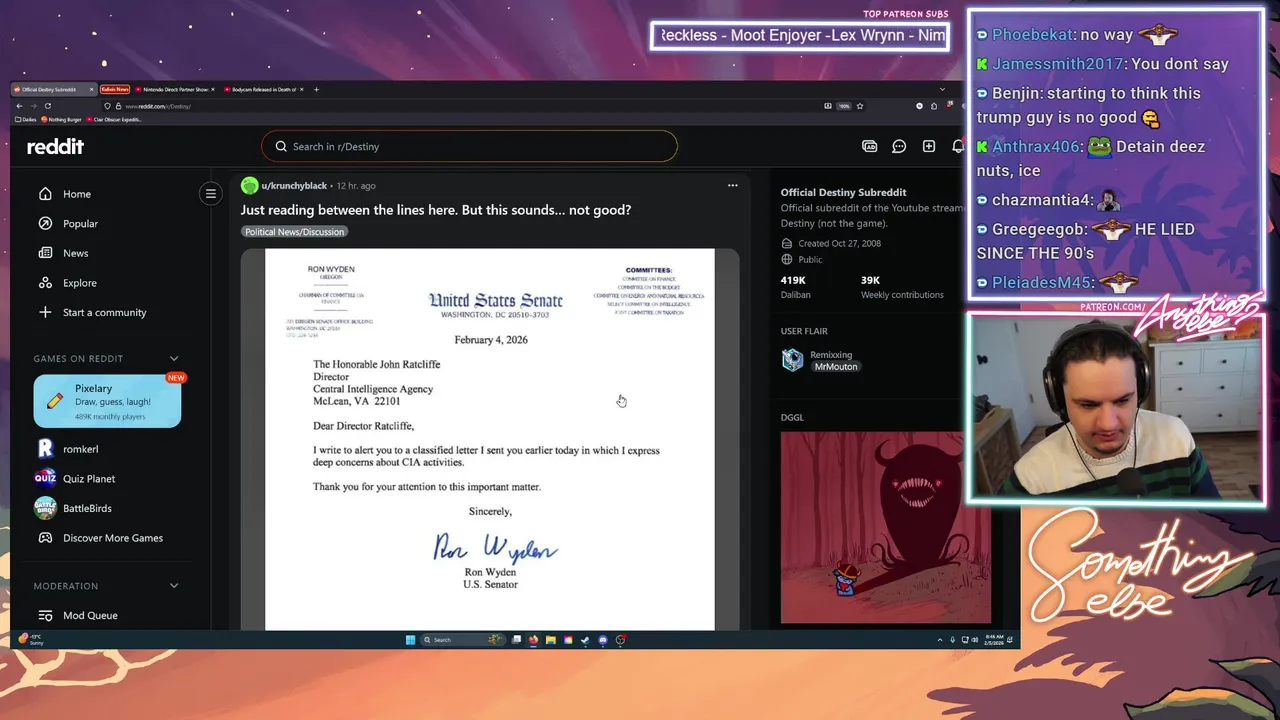This screenshot has width=1280, height=720.
Task: Click Discover More Games controller icon
Action: pos(45,538)
